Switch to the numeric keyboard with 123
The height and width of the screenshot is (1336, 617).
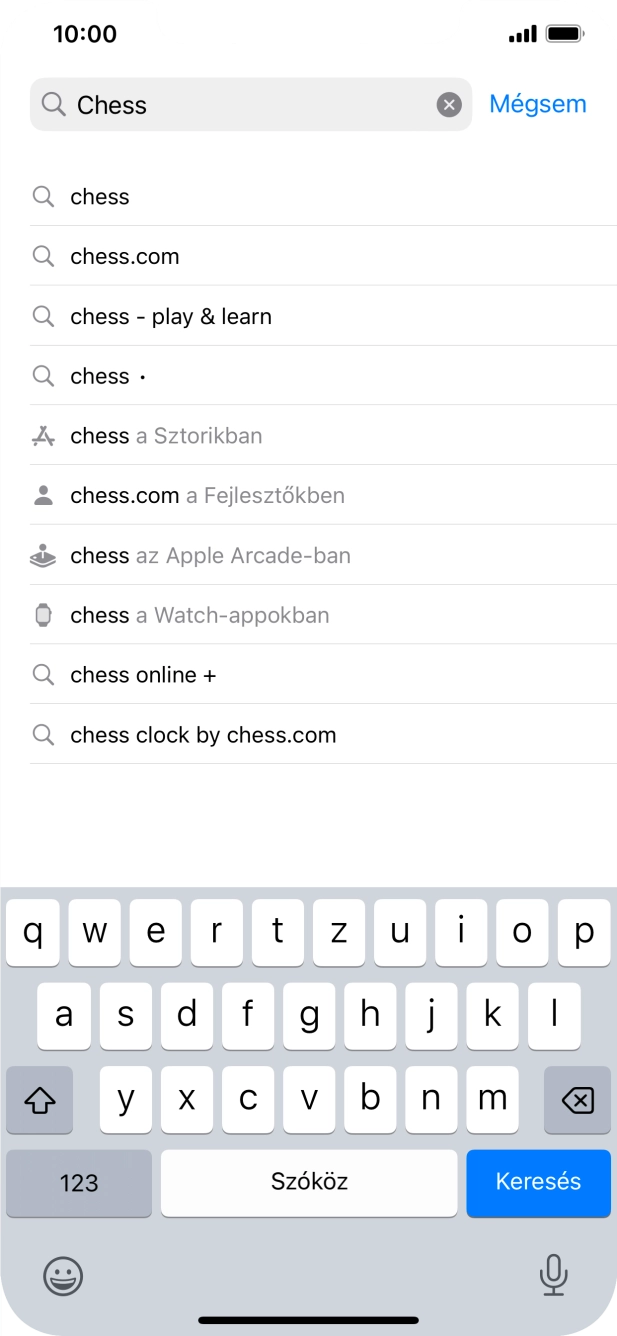pos(78,1182)
